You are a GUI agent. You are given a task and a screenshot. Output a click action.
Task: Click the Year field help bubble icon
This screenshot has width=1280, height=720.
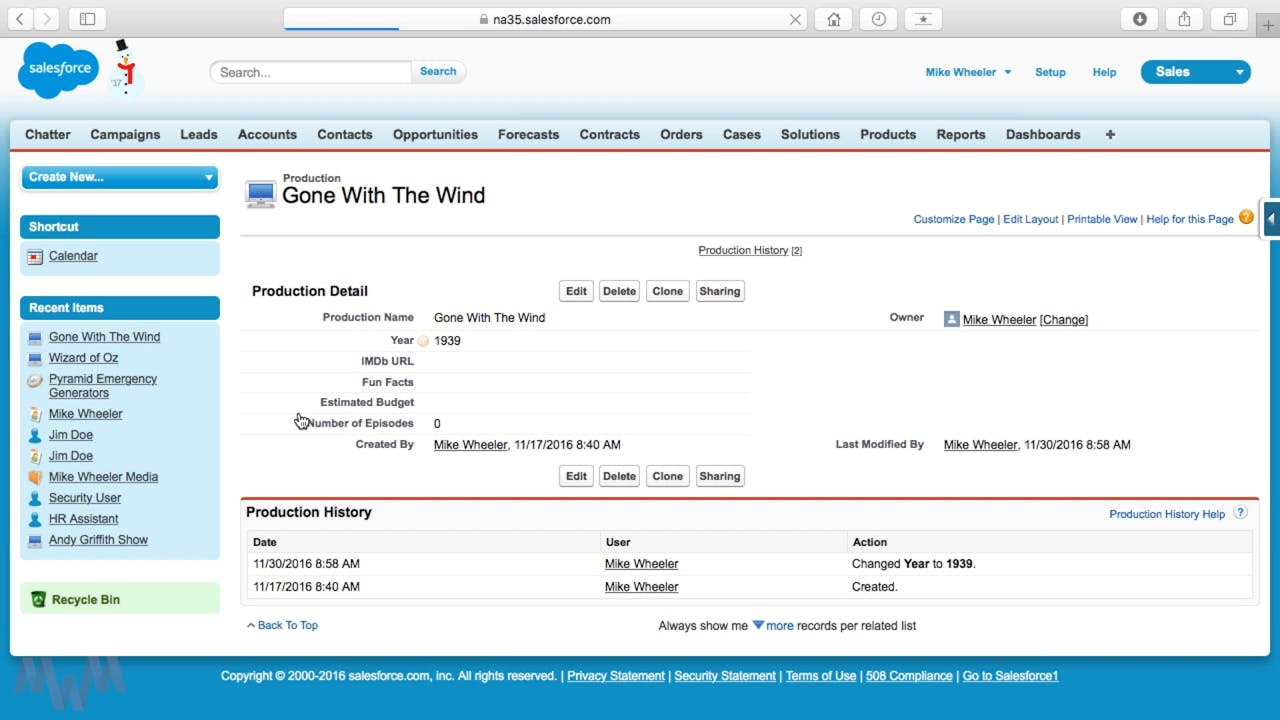pos(423,341)
